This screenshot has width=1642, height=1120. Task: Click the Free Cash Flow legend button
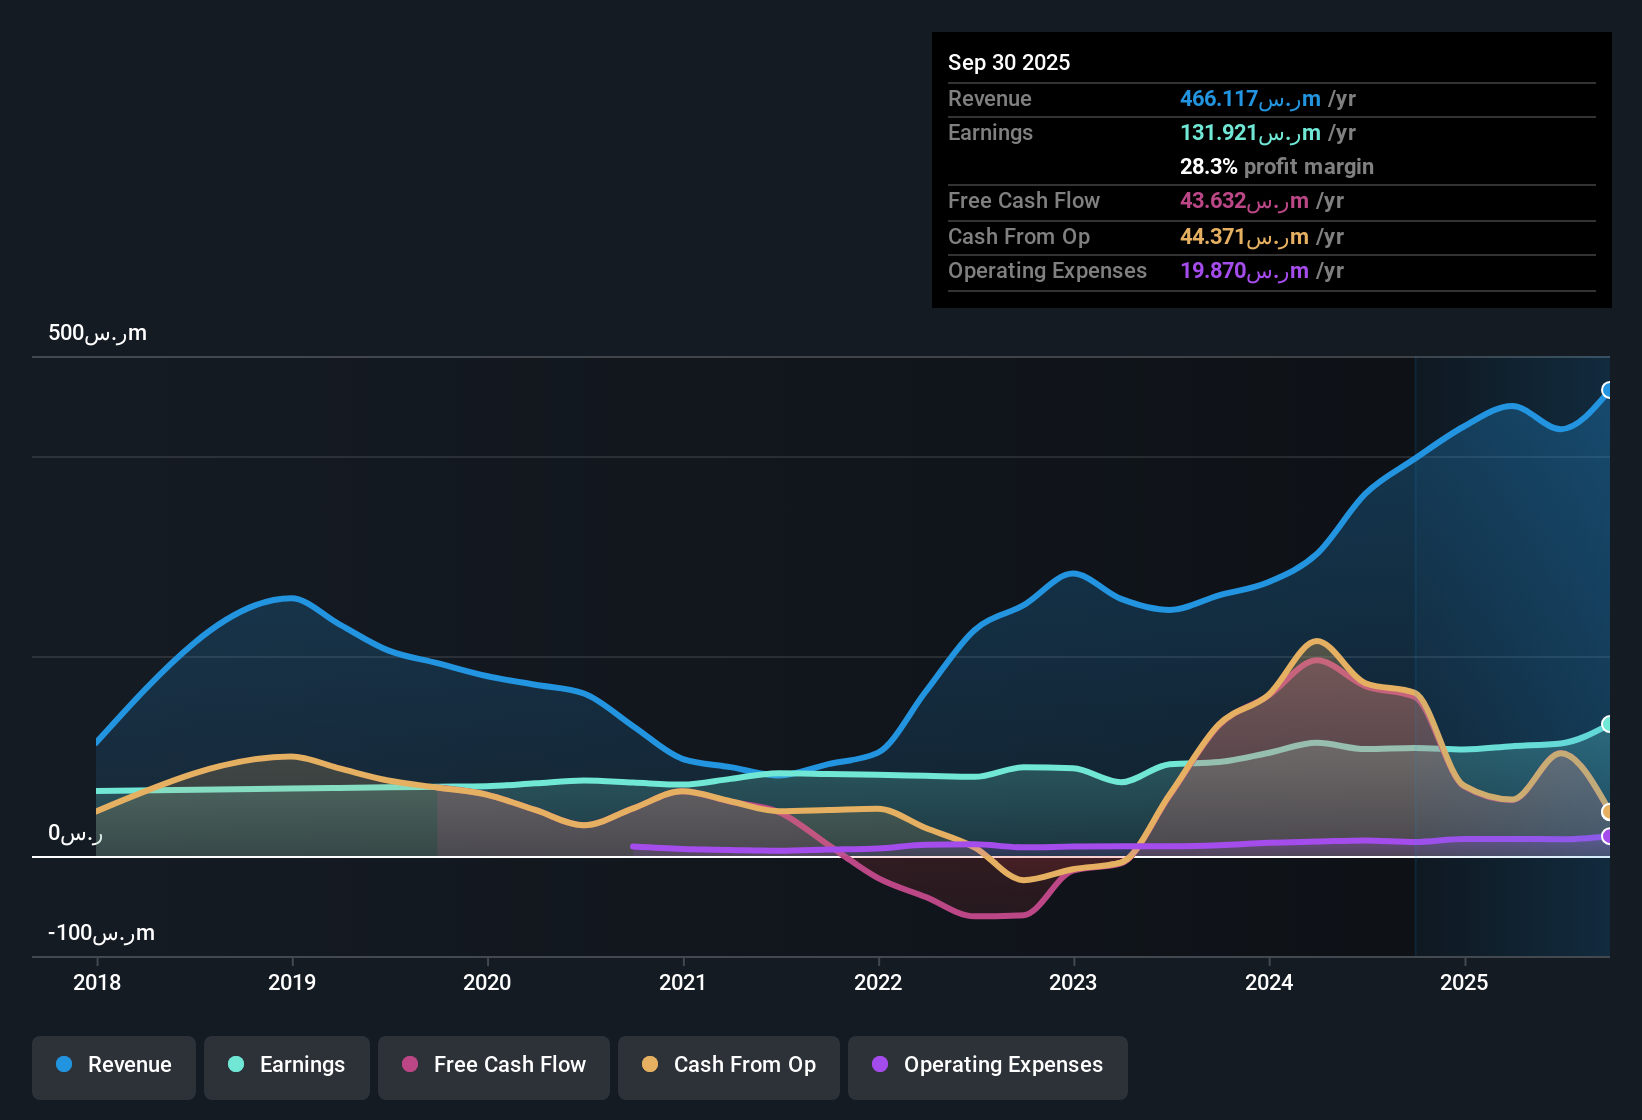[493, 1065]
